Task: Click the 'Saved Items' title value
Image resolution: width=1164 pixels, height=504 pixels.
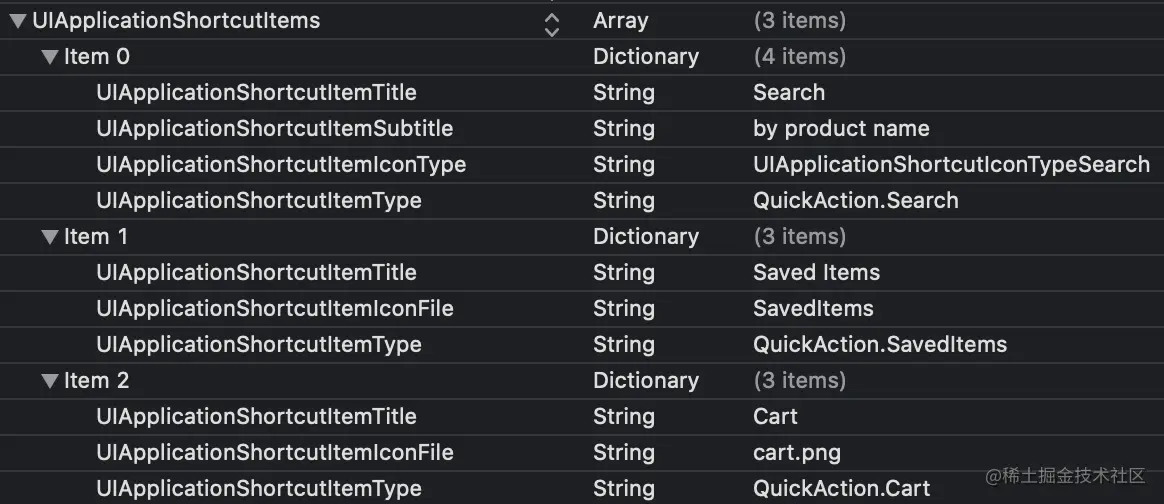Action: pyautogui.click(x=816, y=273)
